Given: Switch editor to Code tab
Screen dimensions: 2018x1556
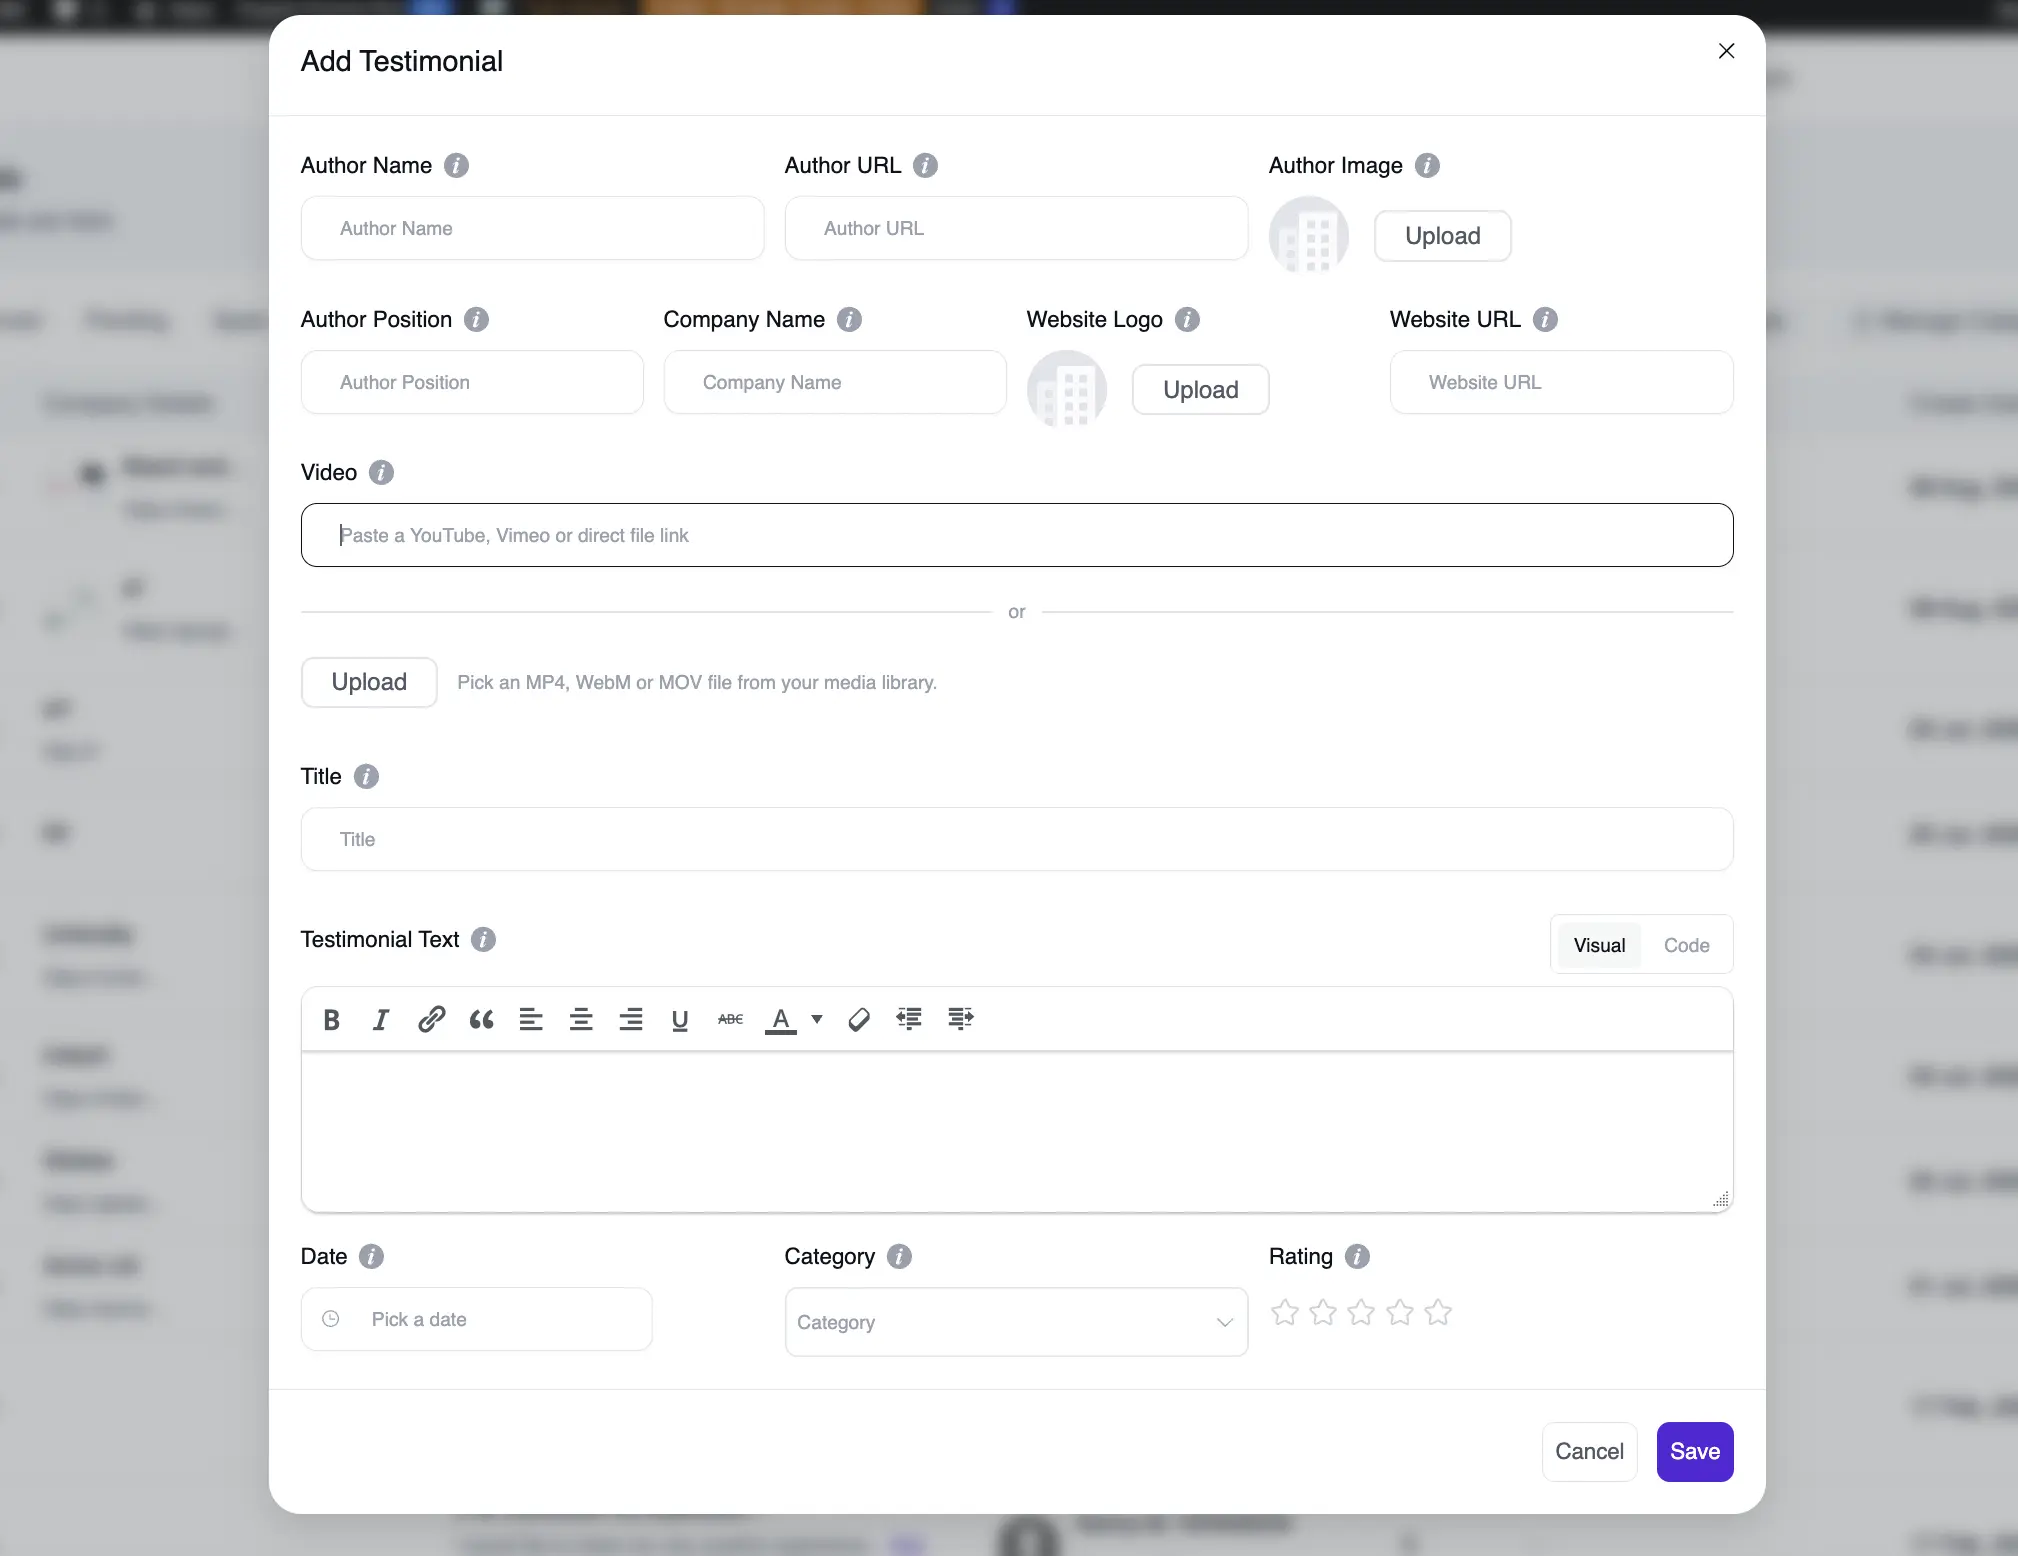Looking at the screenshot, I should (1686, 945).
